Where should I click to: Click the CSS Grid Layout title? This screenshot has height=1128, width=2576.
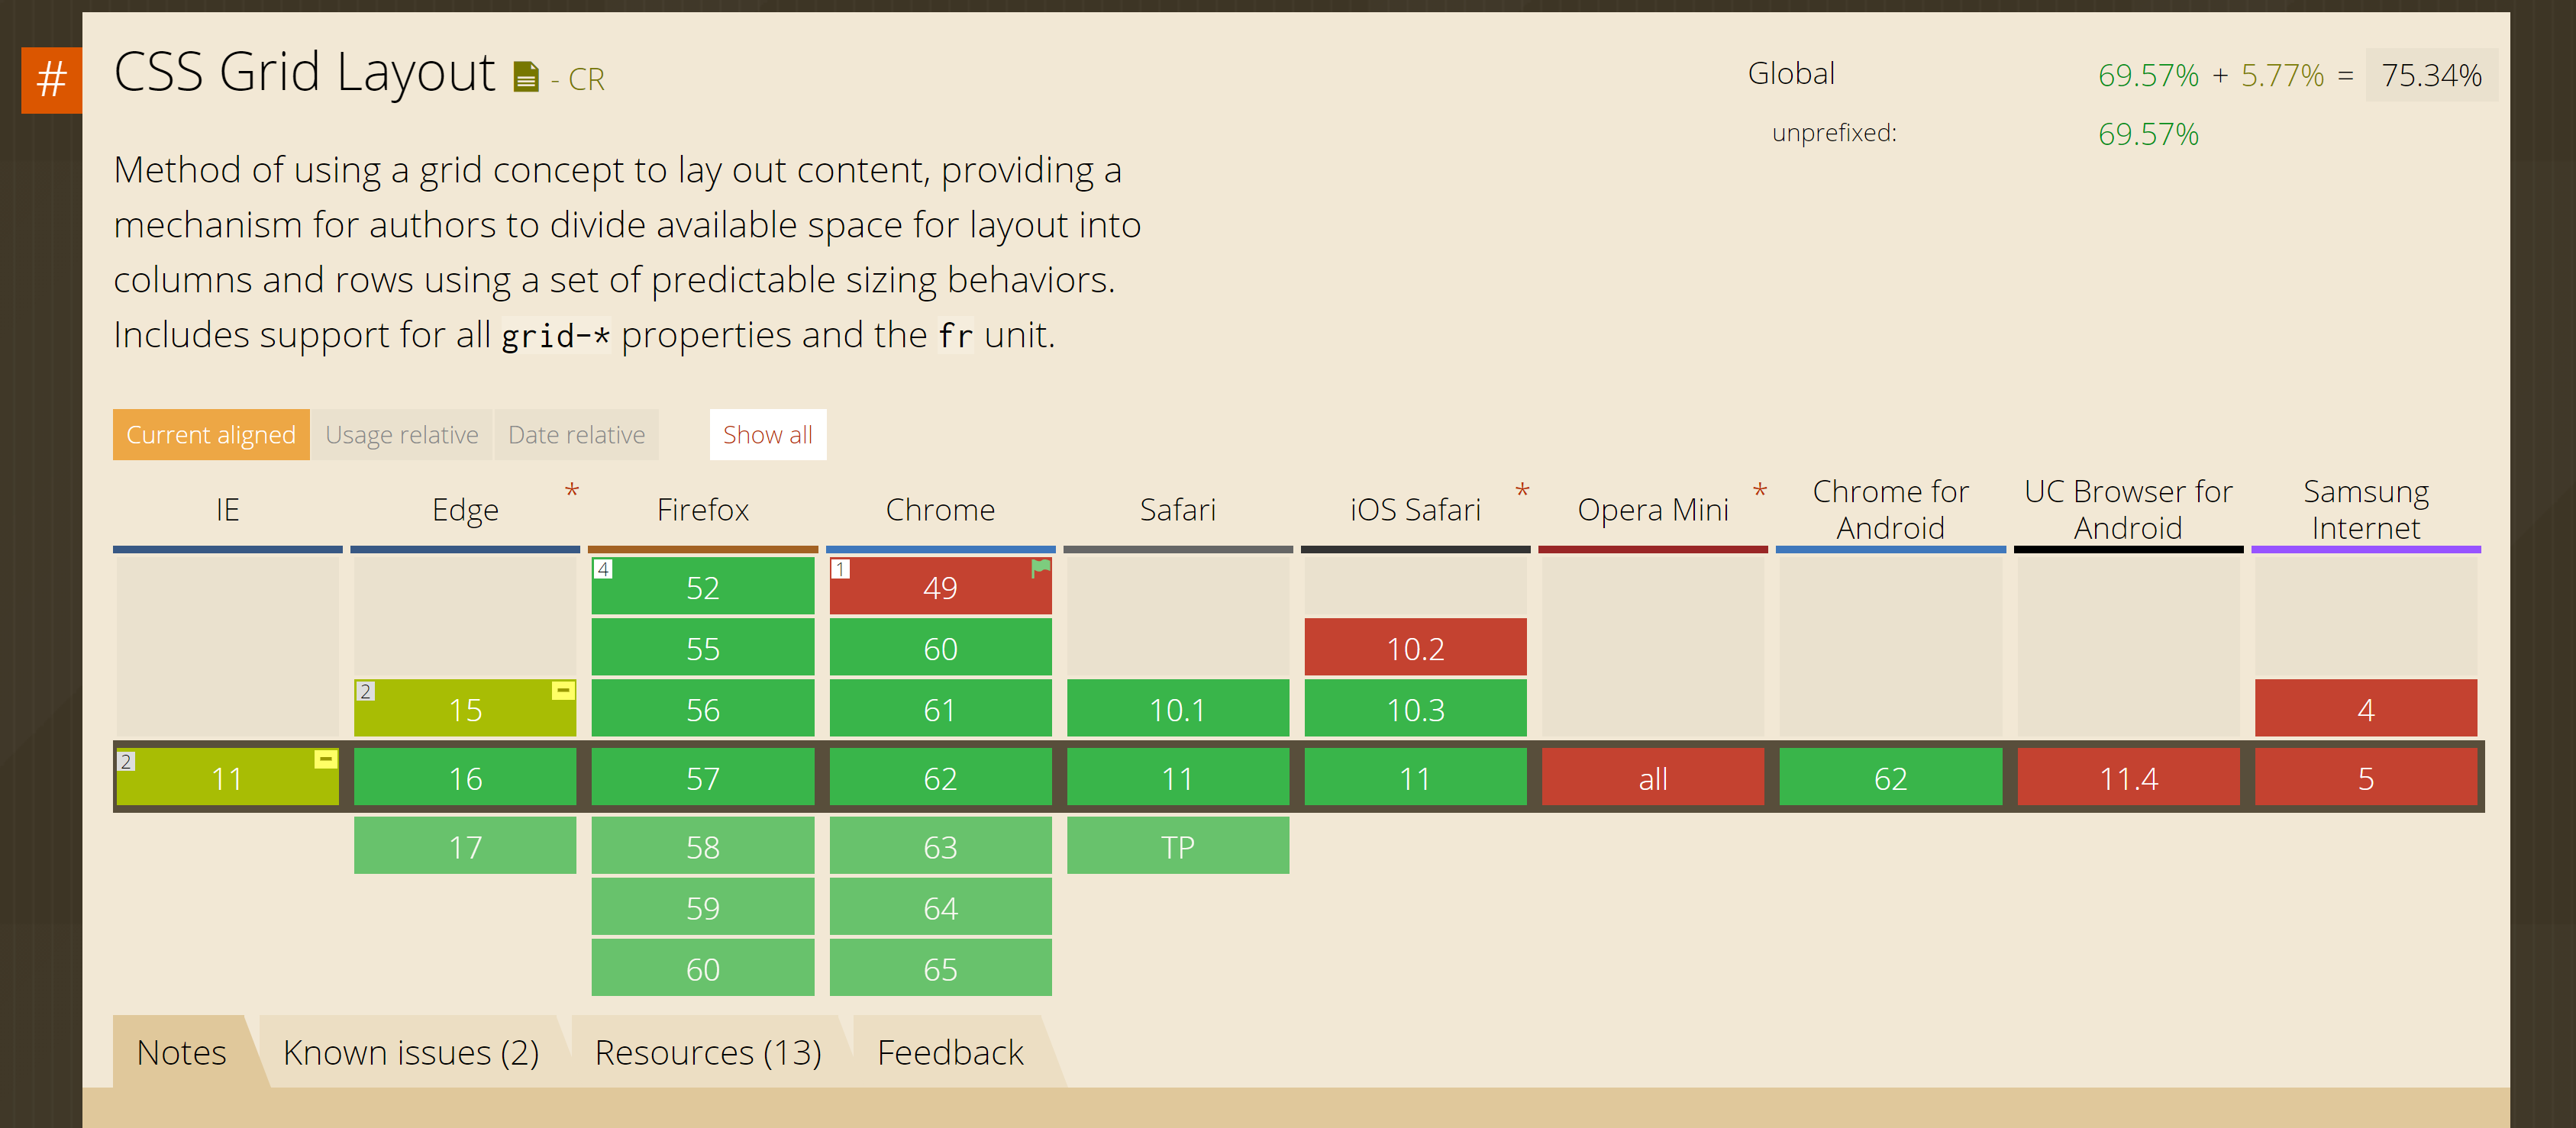click(304, 72)
